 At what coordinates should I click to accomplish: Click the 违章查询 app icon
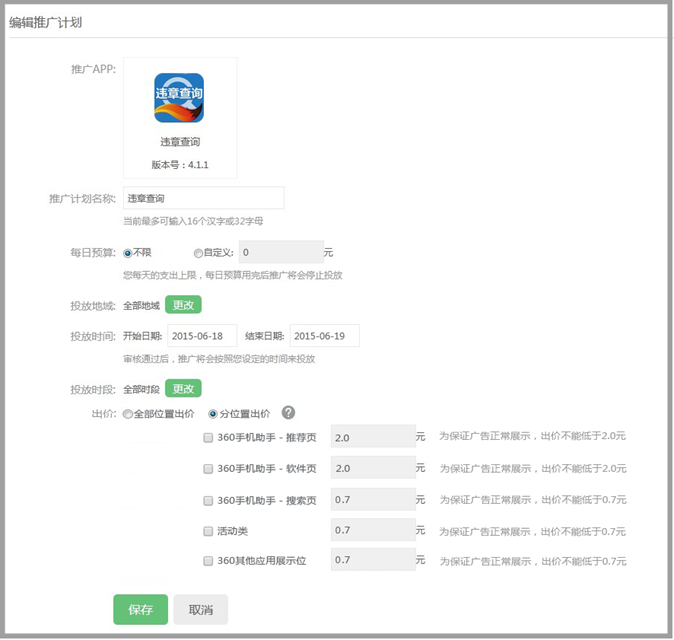[179, 98]
